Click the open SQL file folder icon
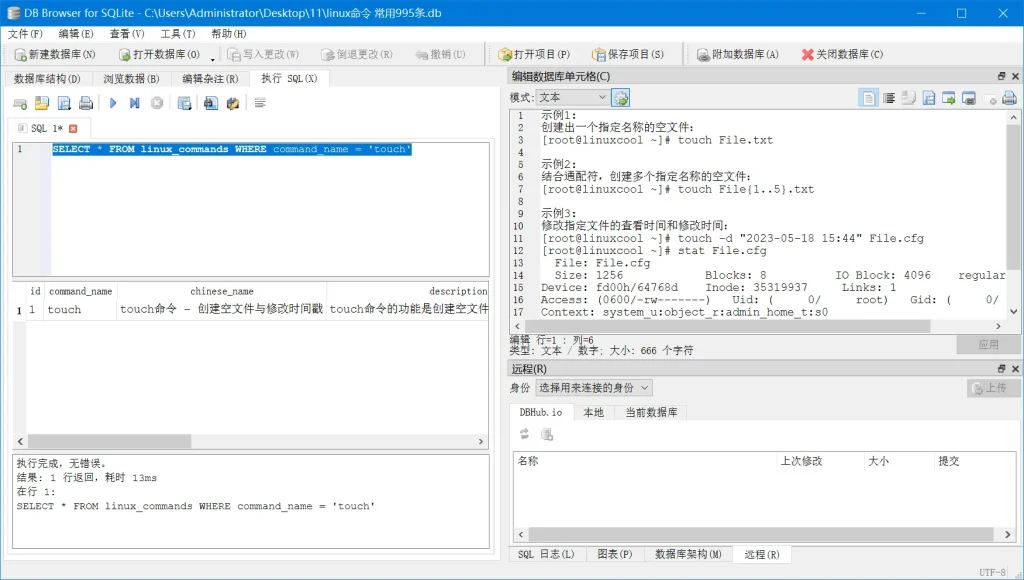Screen dimensions: 1024x580 [x=42, y=103]
